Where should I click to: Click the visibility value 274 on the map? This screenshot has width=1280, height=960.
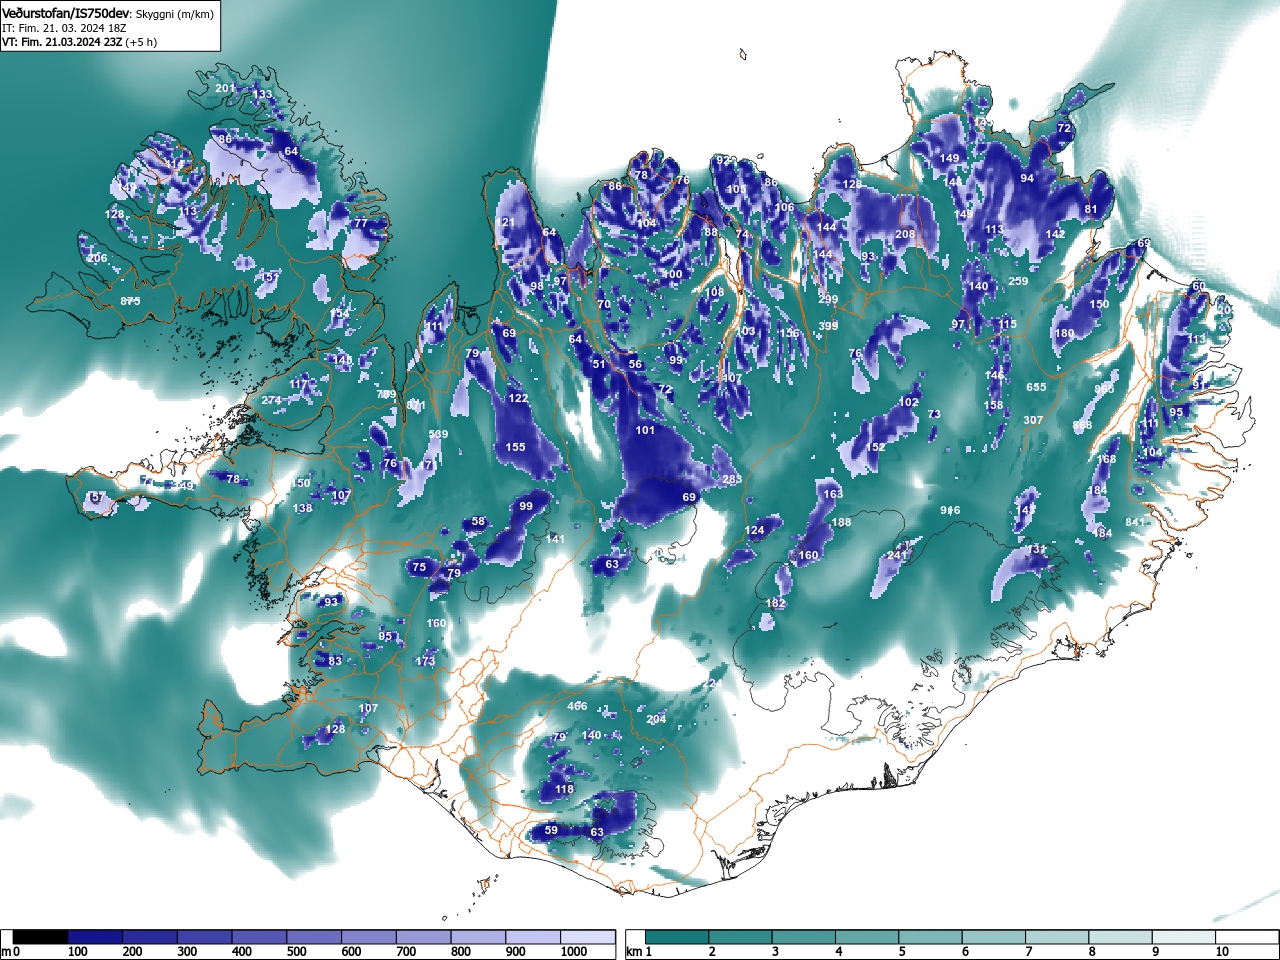click(x=271, y=400)
